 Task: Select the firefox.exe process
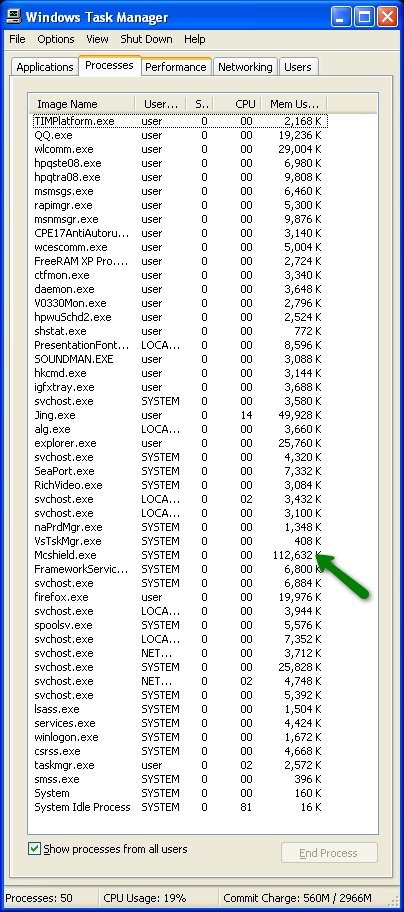[x=178, y=597]
